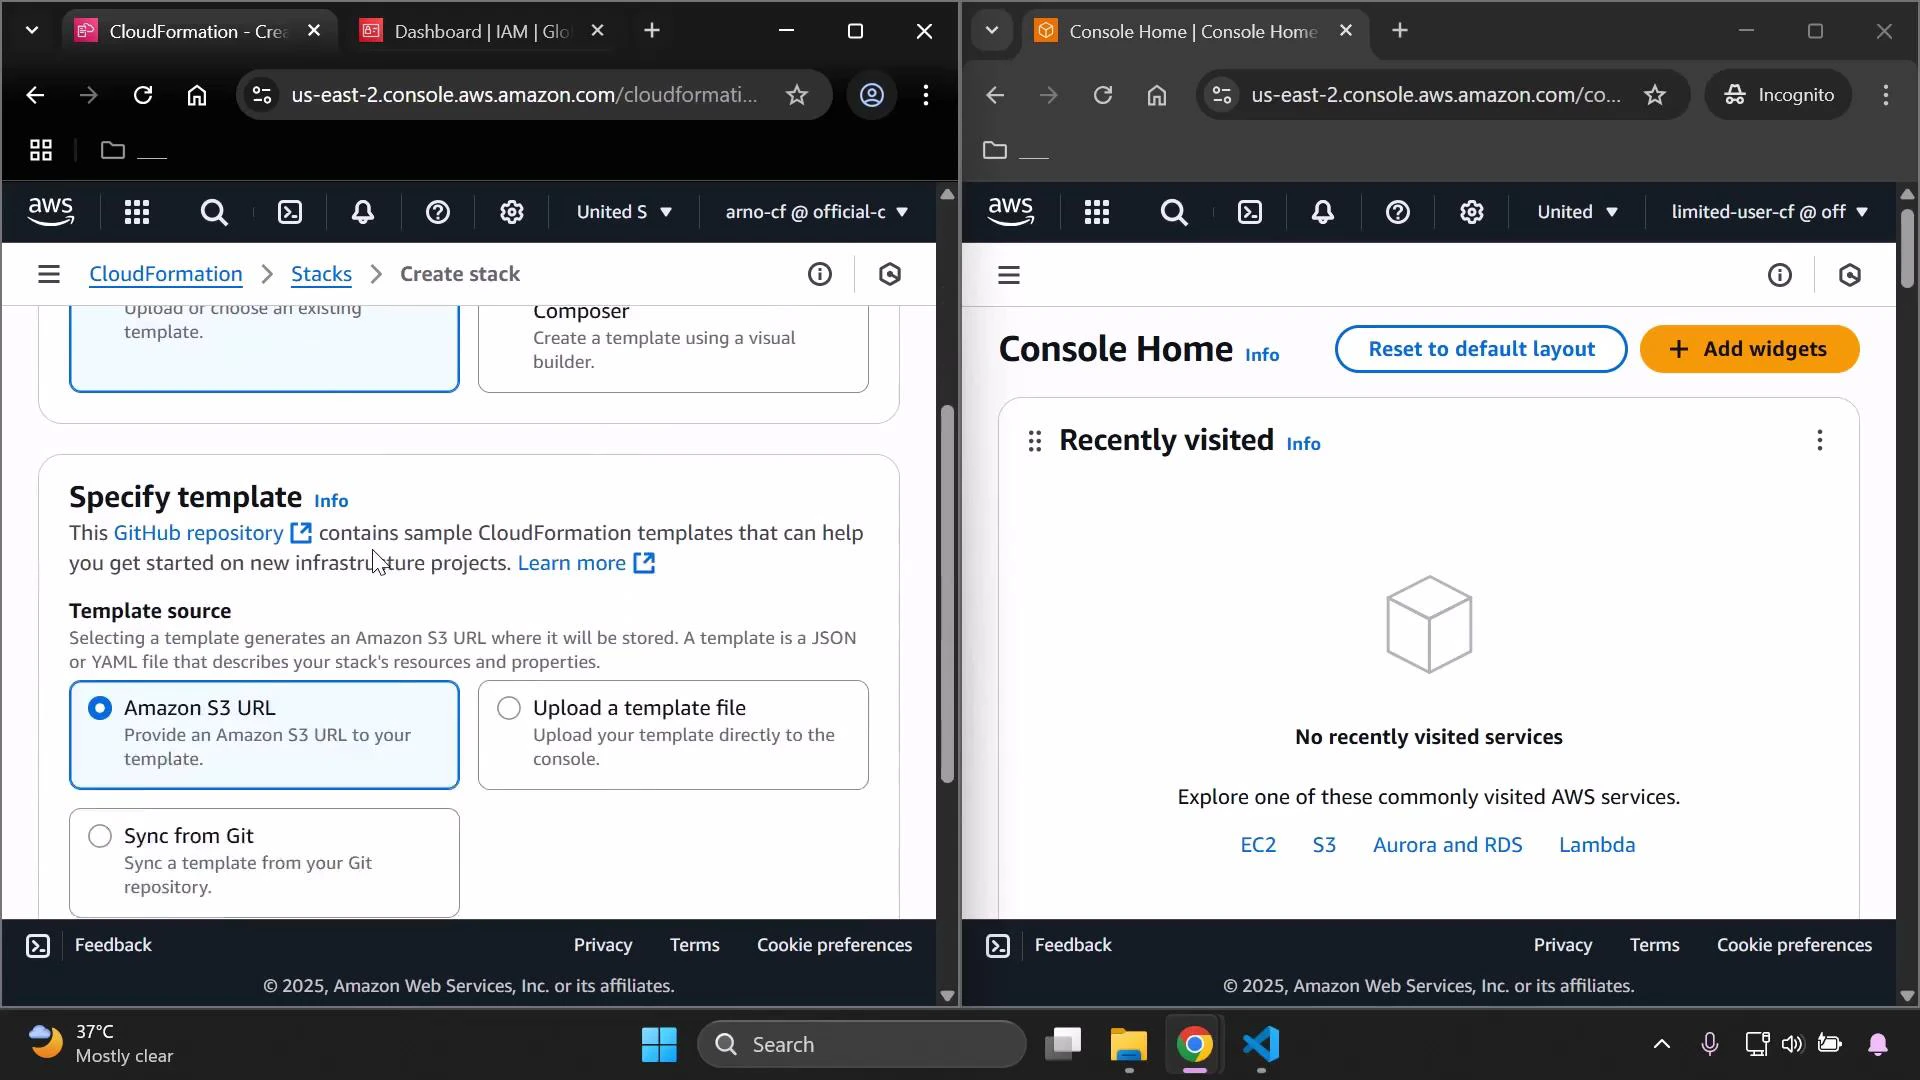1920x1080 pixels.
Task: Open the Recently visited widget options menu
Action: [1819, 440]
